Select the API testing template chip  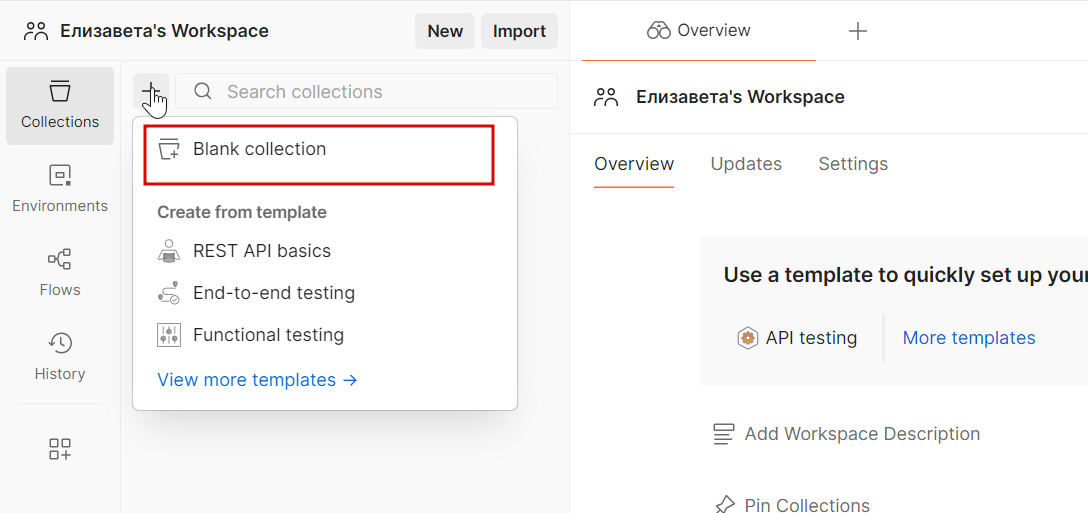[797, 338]
